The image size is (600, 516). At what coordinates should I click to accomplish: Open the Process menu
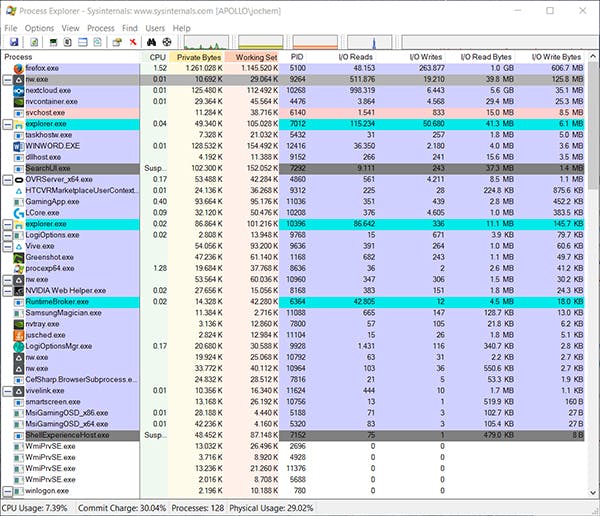101,28
